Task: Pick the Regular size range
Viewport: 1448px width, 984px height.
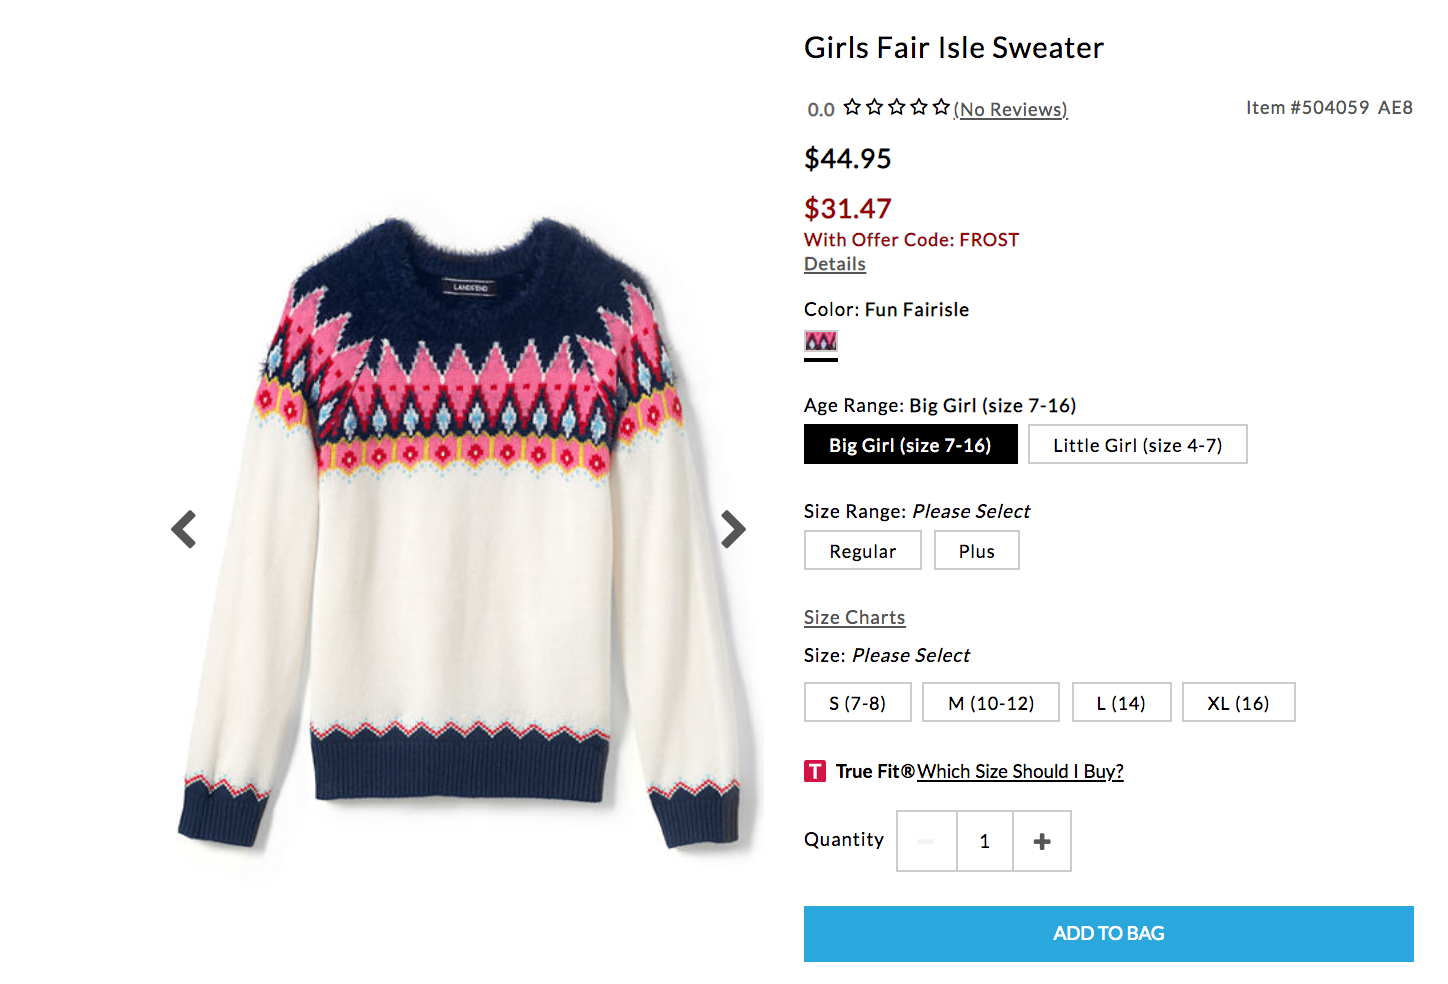Action: point(862,551)
